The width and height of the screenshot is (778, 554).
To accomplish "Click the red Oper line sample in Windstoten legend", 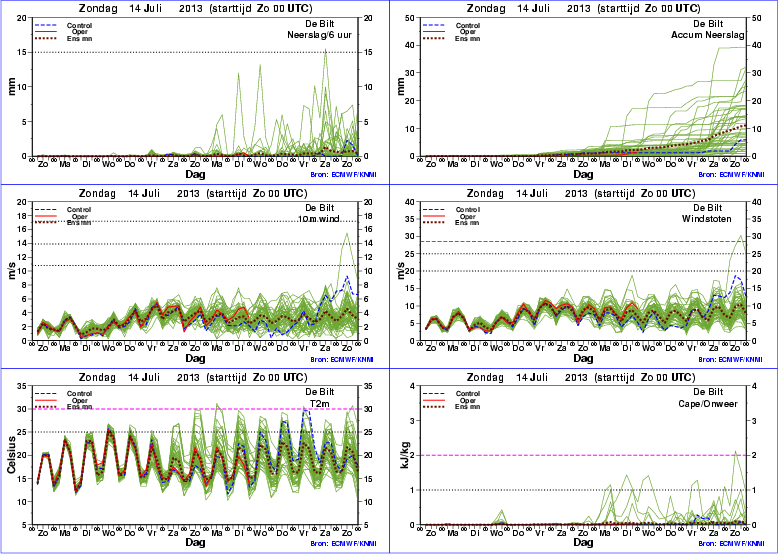I will 434,216.
